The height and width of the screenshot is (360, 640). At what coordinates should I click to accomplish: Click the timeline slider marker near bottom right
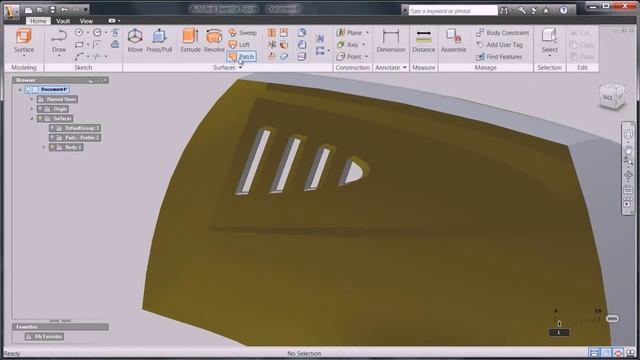point(559,324)
